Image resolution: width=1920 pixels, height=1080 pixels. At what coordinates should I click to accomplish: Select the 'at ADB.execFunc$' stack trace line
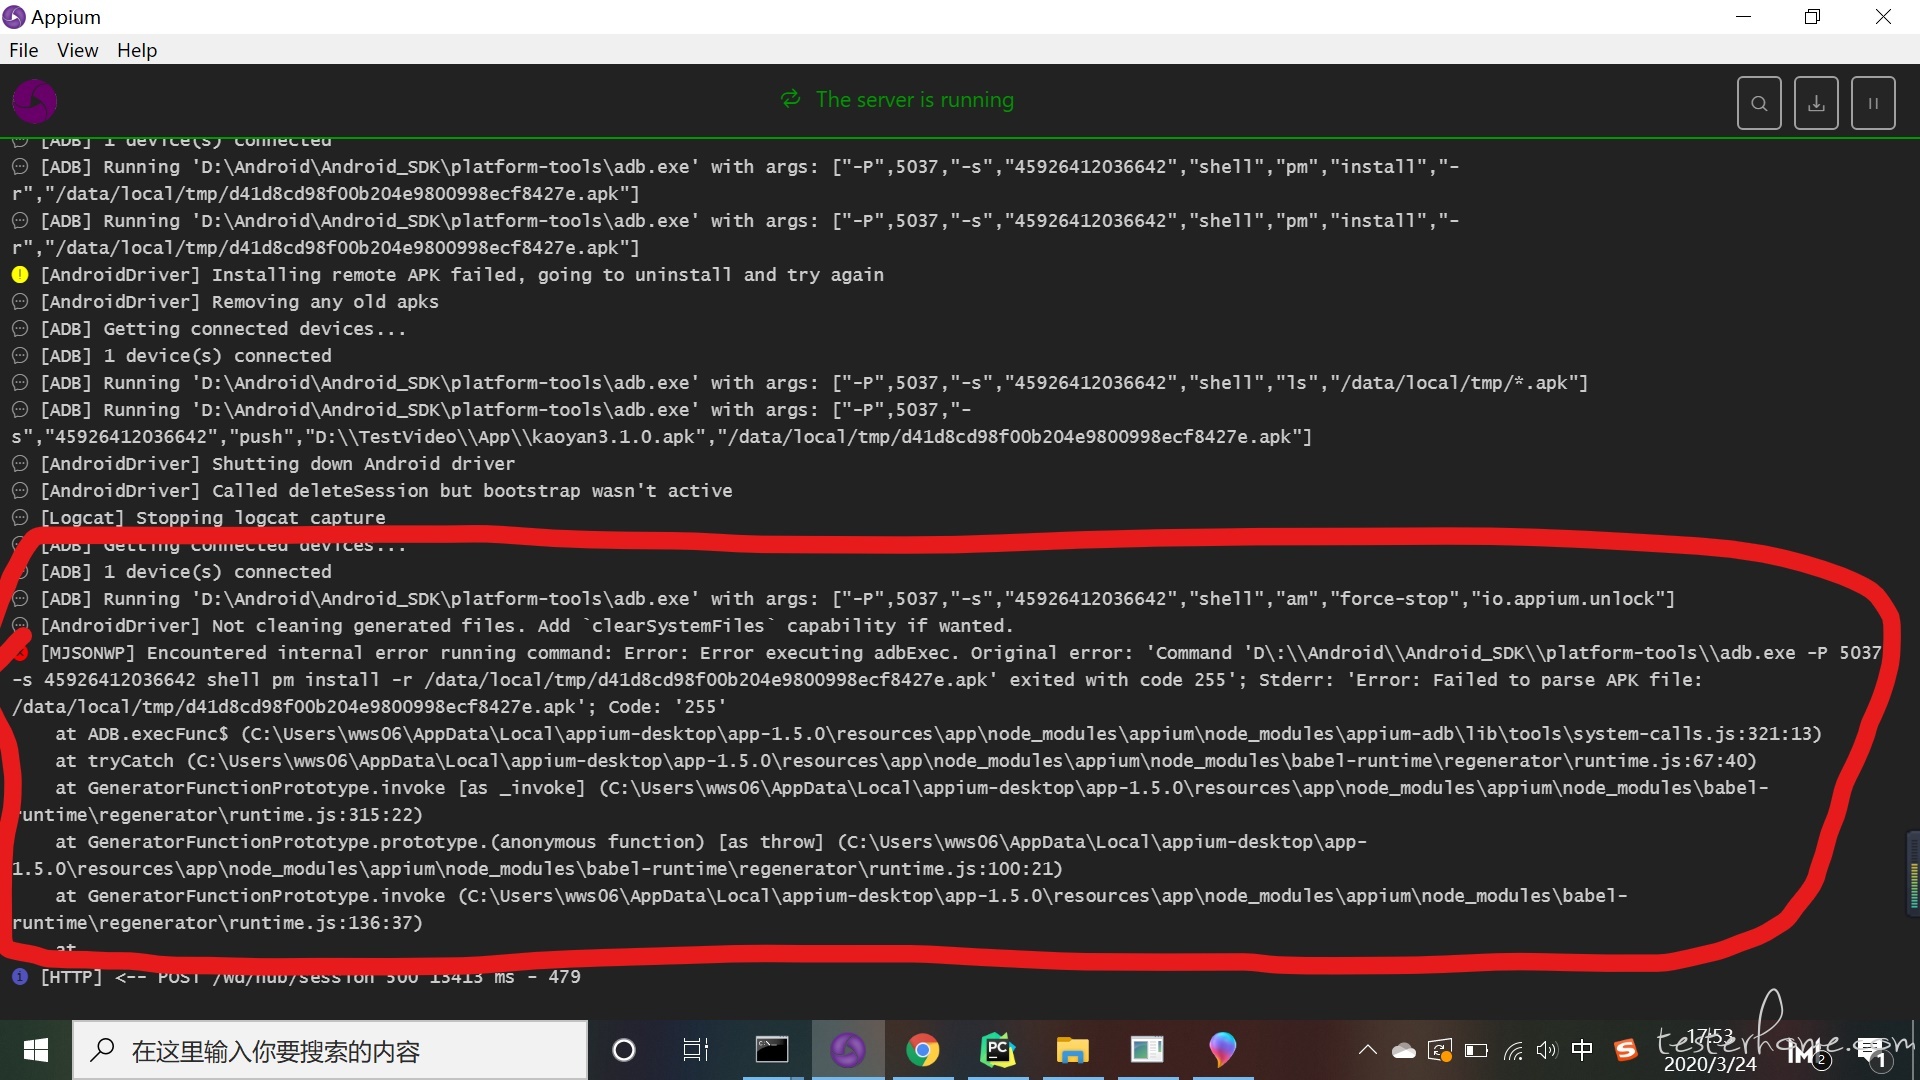[x=938, y=733]
